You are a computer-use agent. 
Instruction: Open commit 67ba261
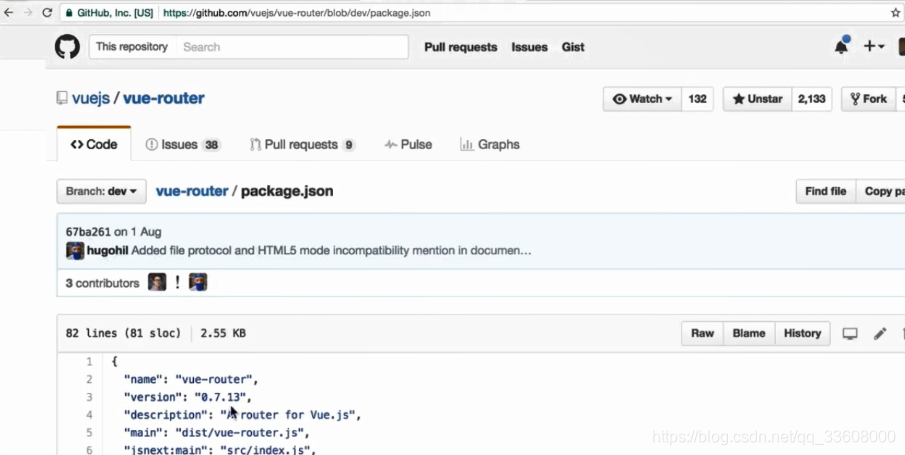point(88,232)
